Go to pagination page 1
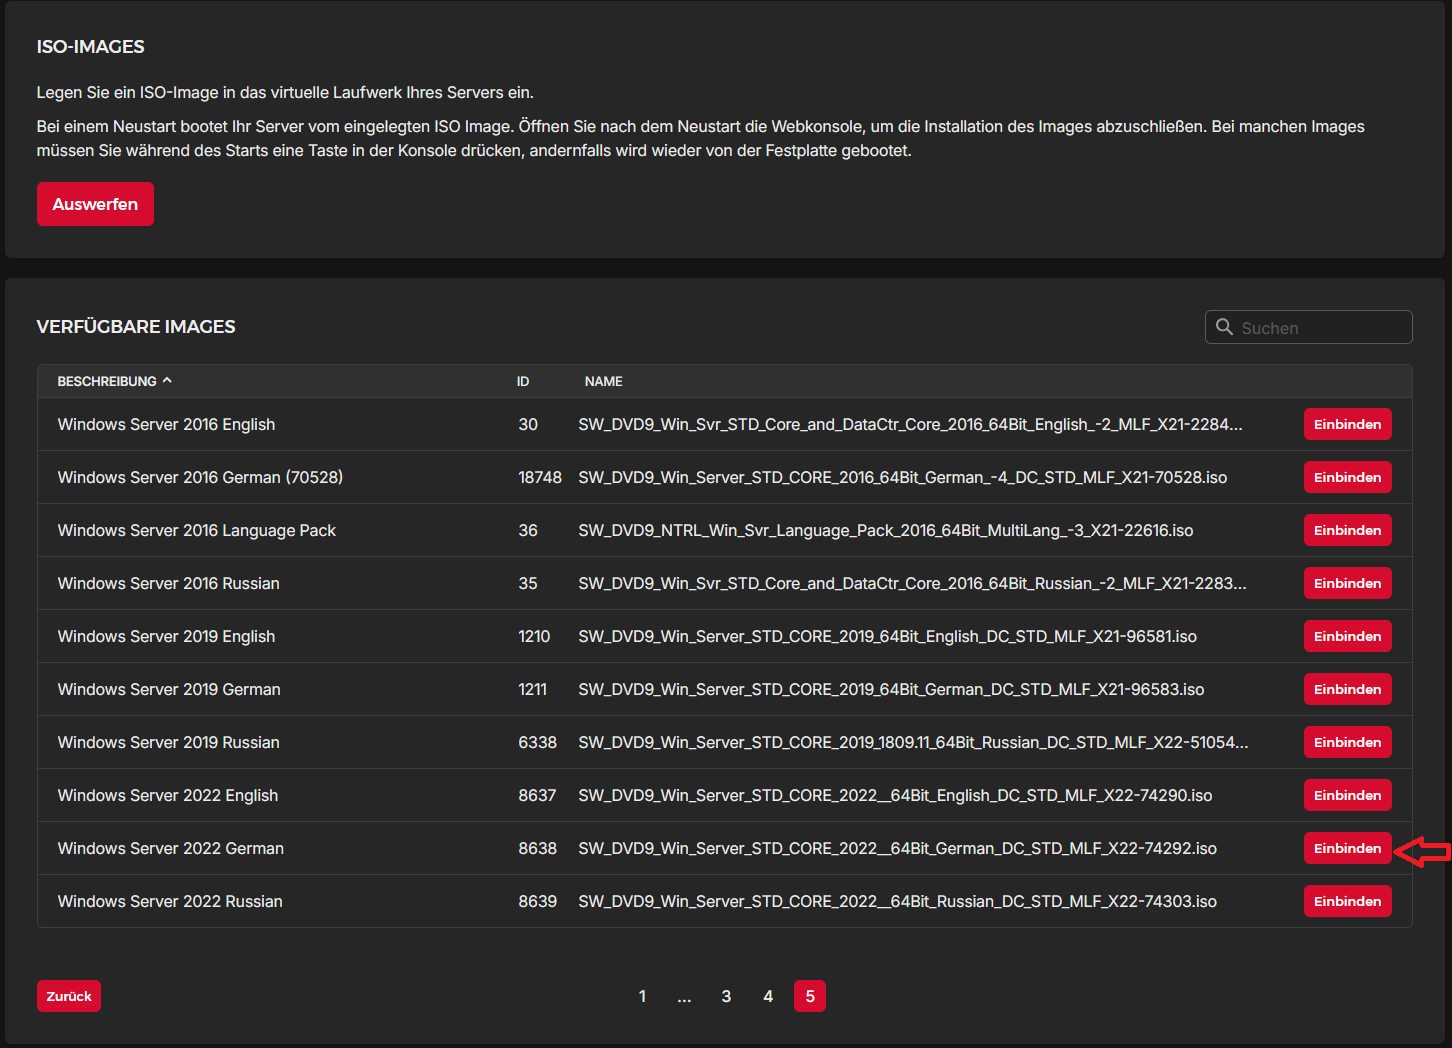This screenshot has width=1452, height=1048. click(642, 996)
